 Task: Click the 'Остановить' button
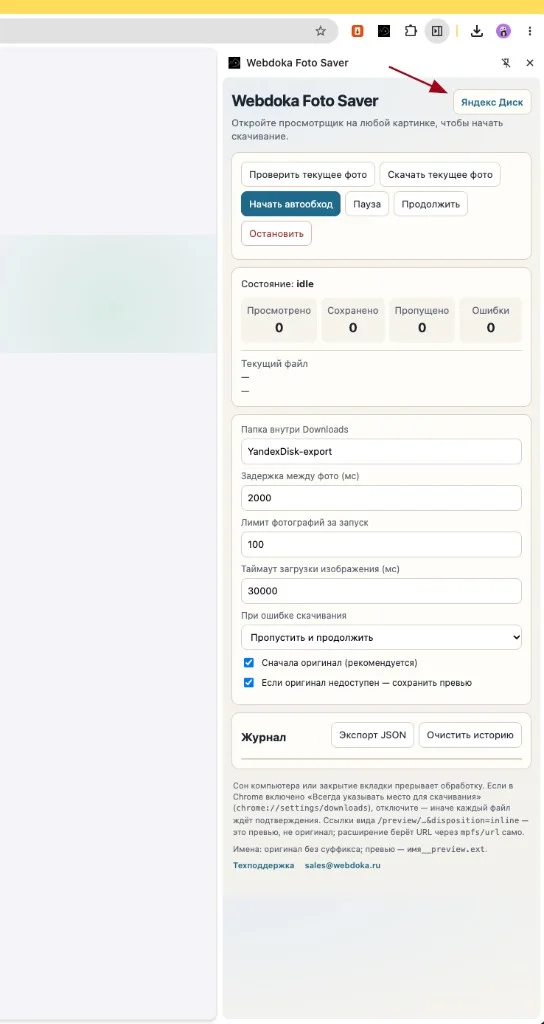[x=276, y=234]
